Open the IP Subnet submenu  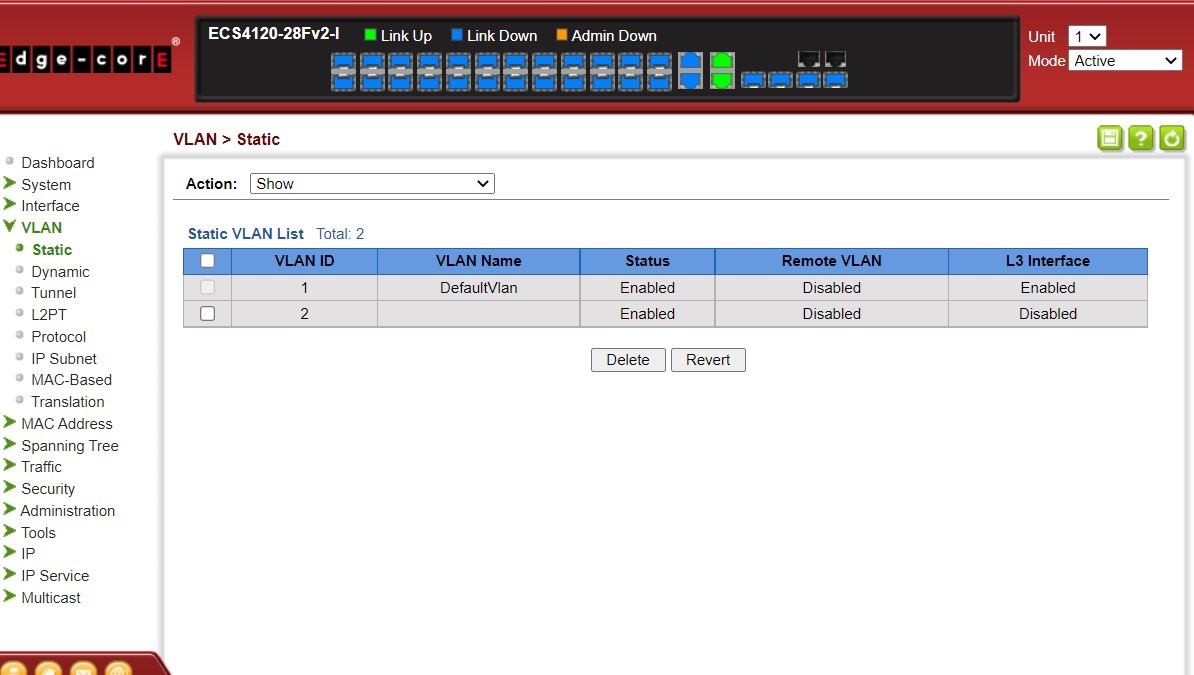coord(64,358)
